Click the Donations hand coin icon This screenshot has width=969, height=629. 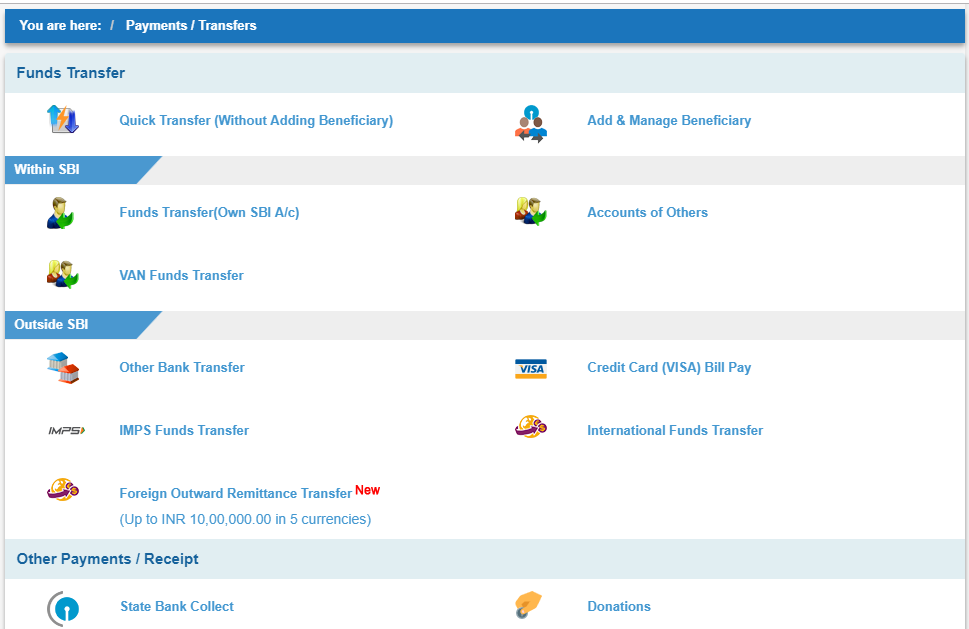pos(528,605)
